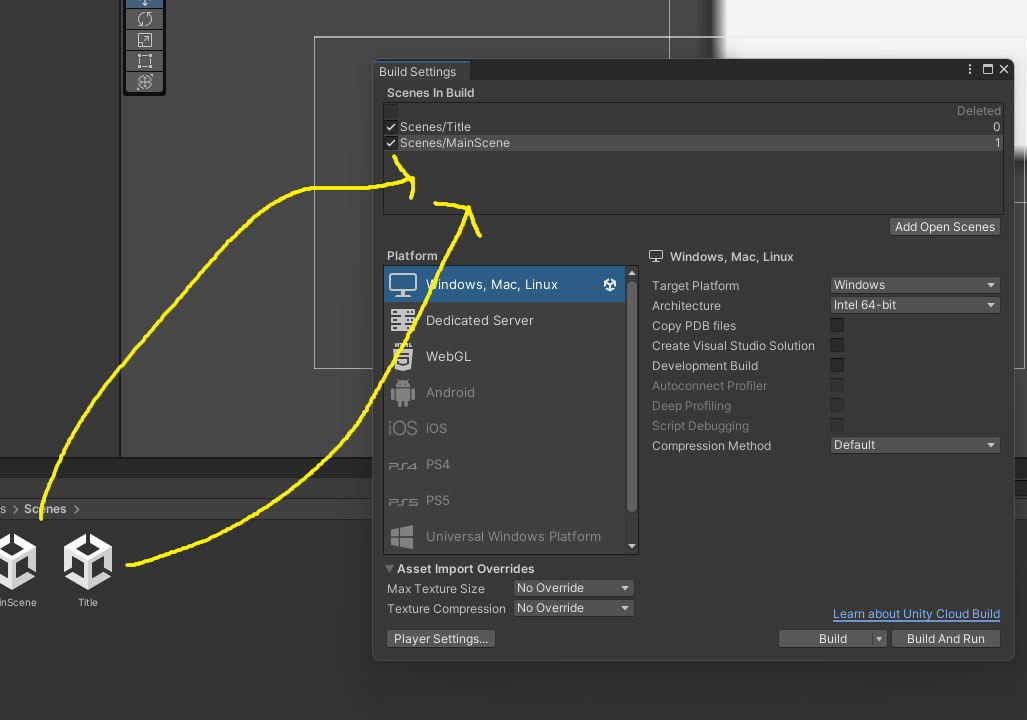Maximize the Build Settings window

[988, 69]
